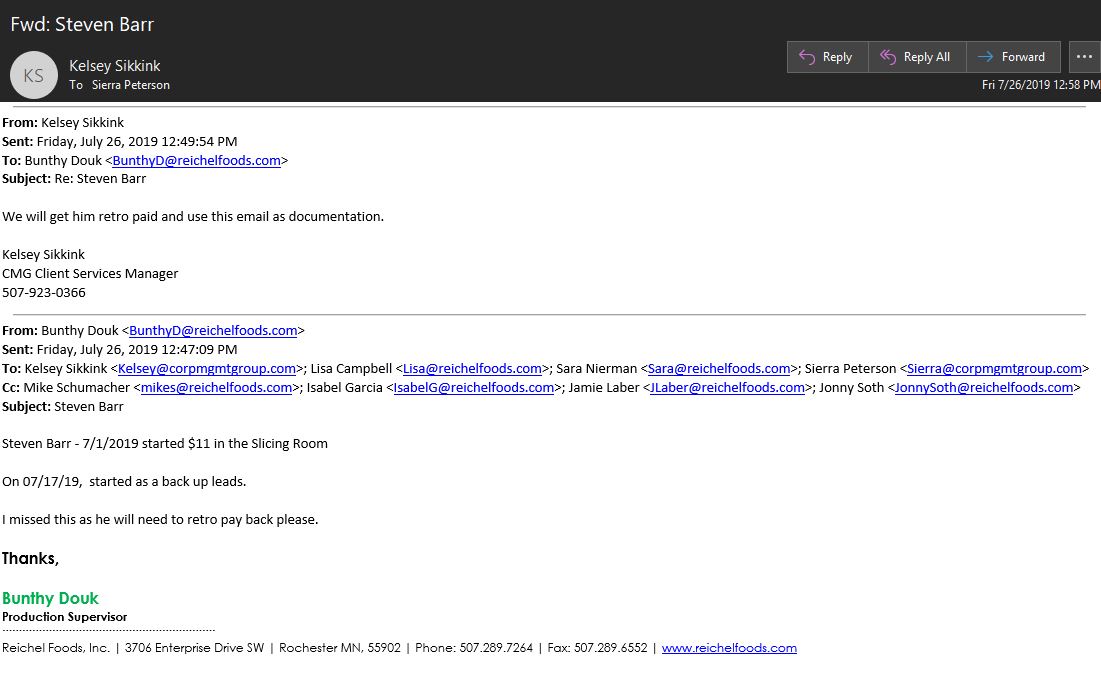This screenshot has height=677, width=1101.
Task: Click the Reply button
Action: pyautogui.click(x=827, y=57)
